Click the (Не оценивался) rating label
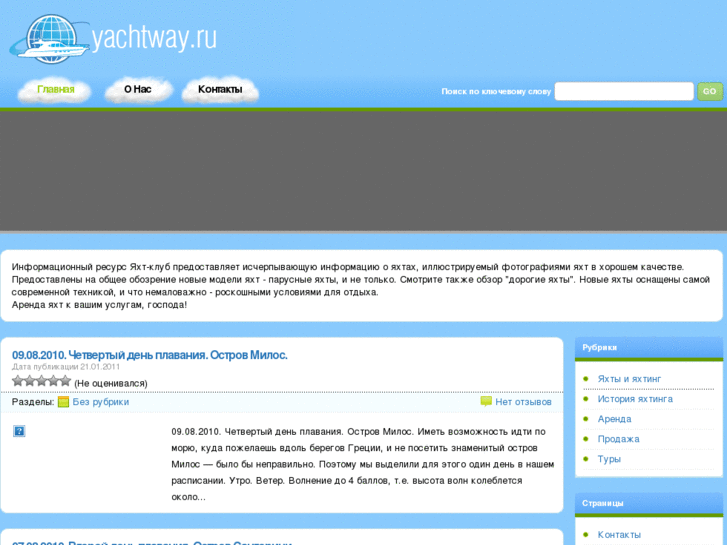Viewport: 727px width, 545px height. pos(111,384)
